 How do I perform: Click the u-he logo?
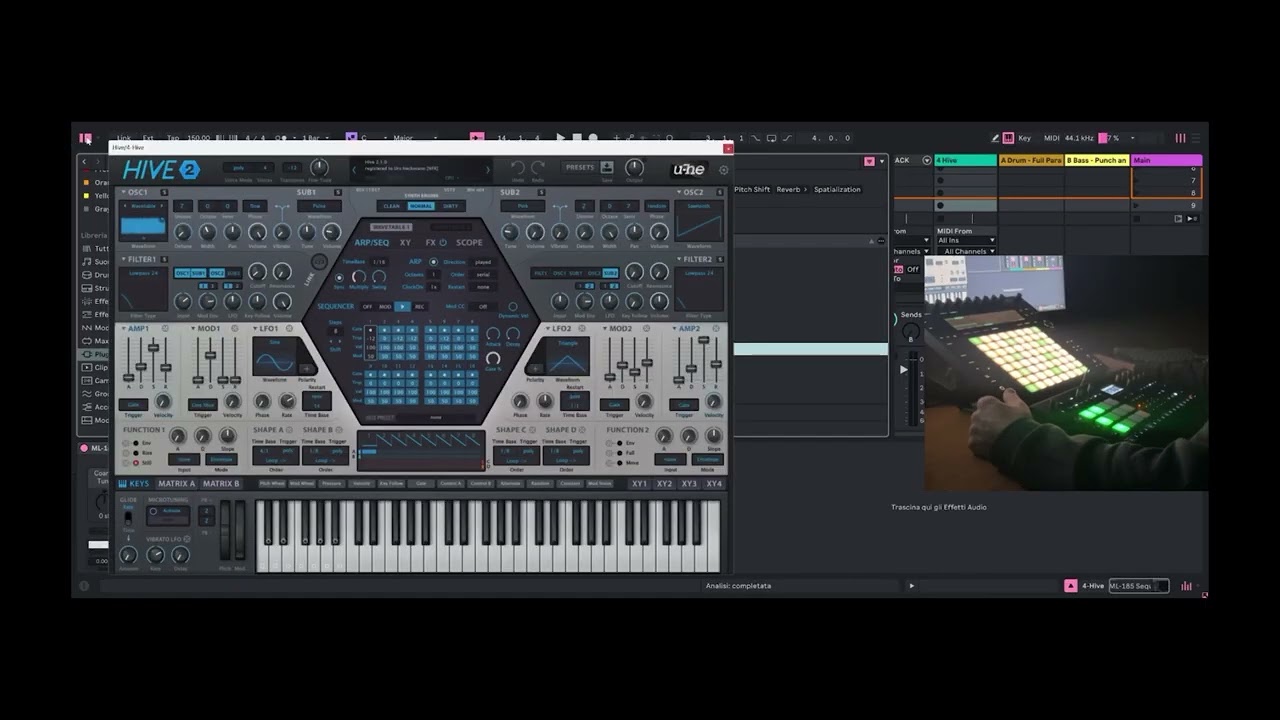click(x=689, y=170)
